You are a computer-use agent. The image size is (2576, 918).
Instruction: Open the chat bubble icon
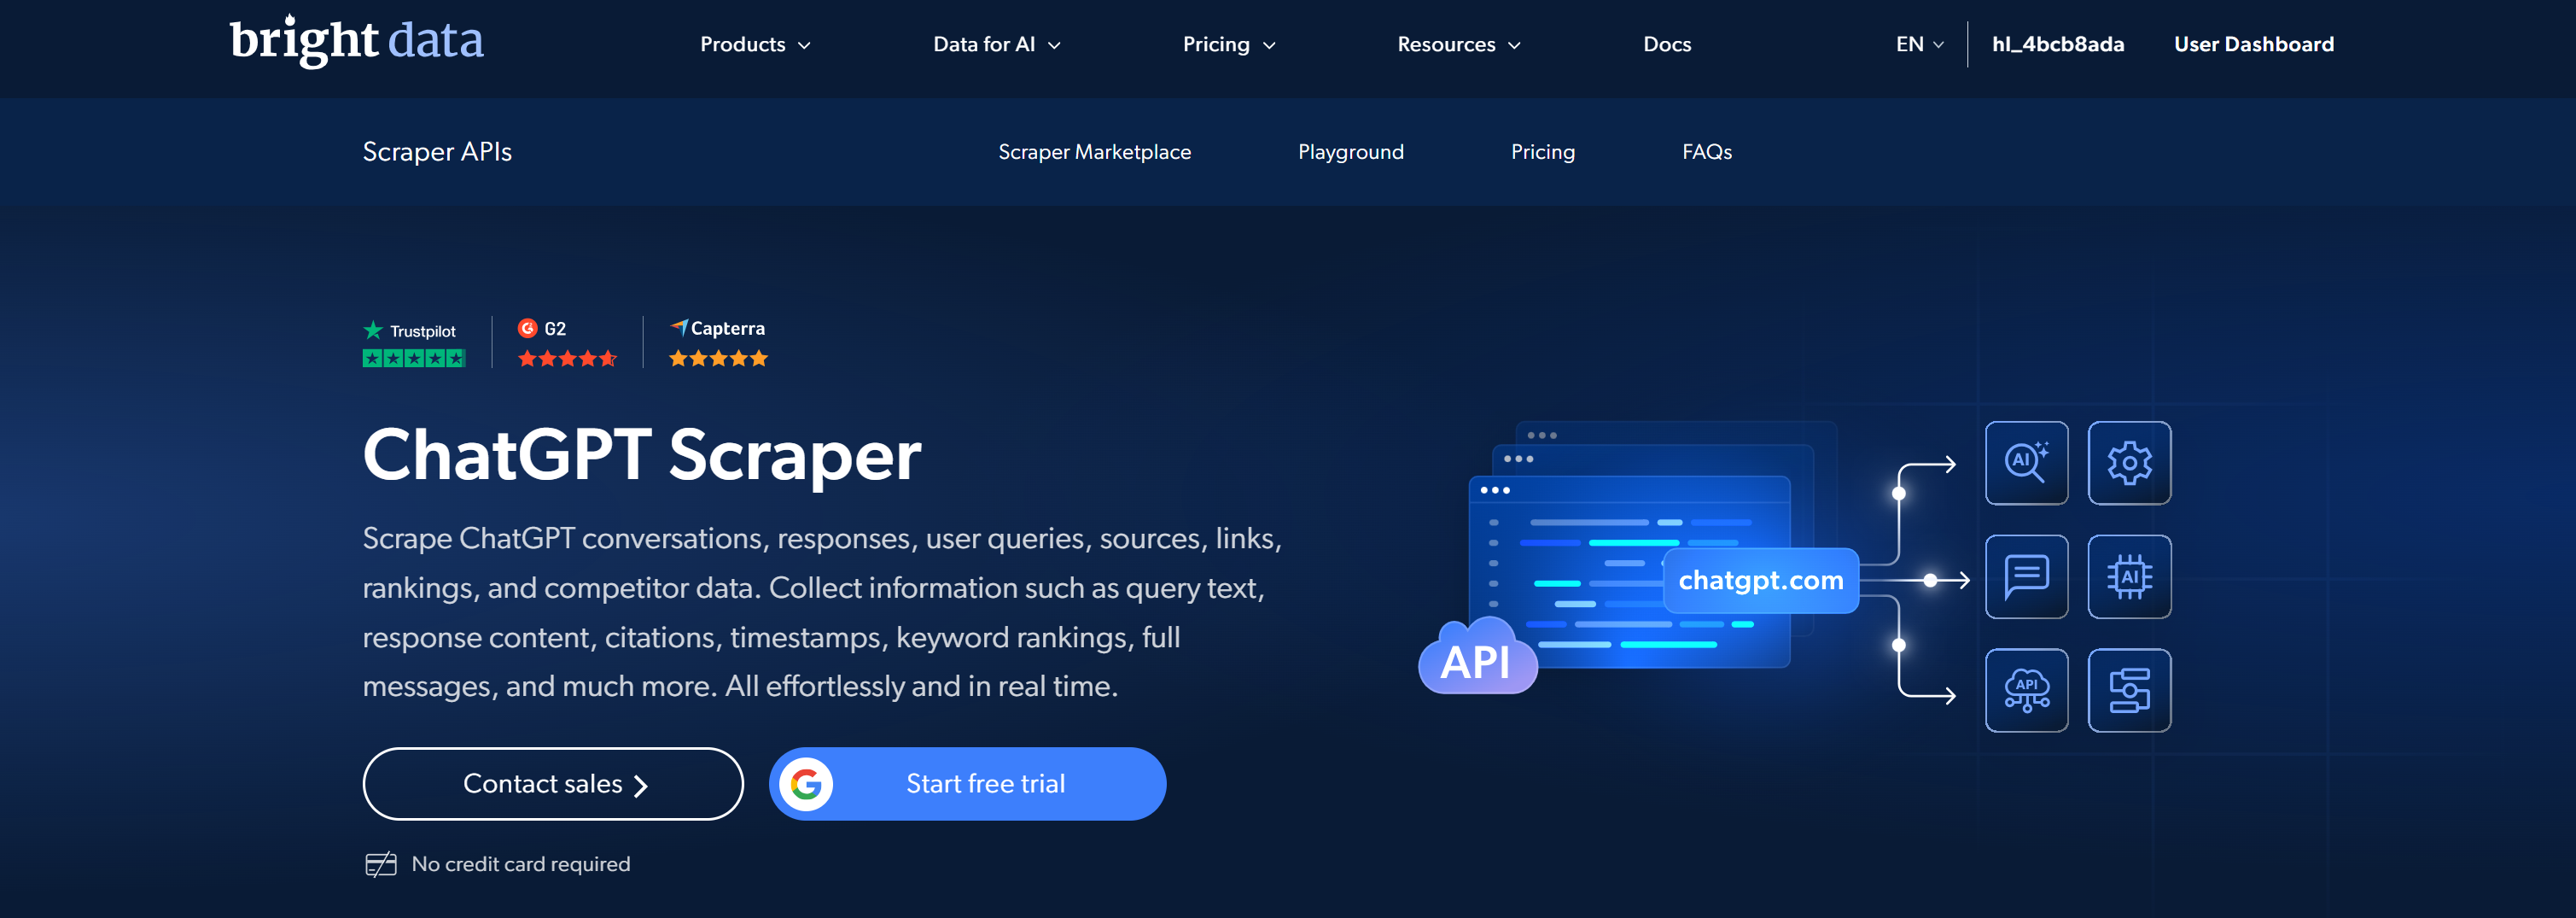pyautogui.click(x=2026, y=577)
